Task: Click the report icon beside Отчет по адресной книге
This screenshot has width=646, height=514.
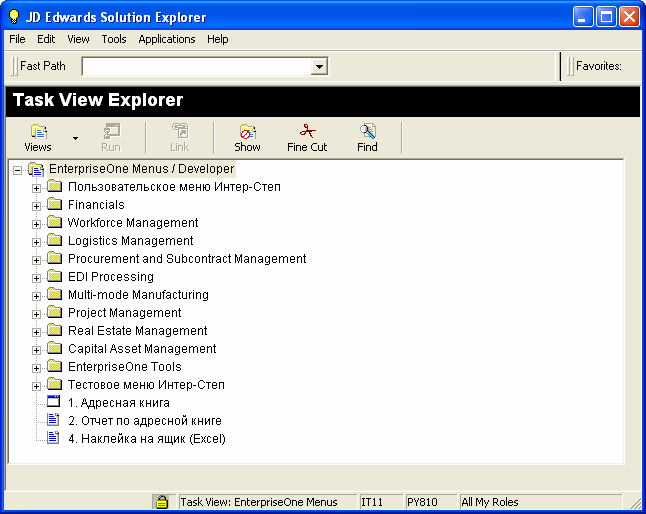Action: pyautogui.click(x=54, y=419)
